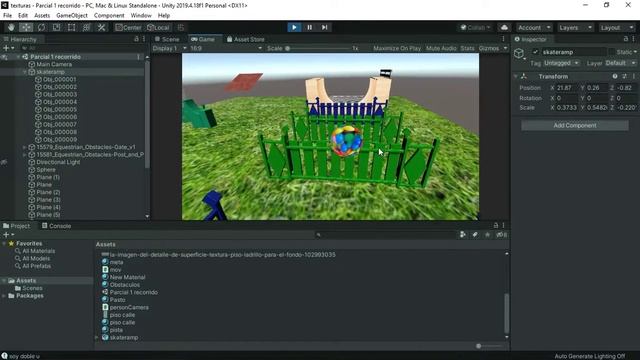640x360 pixels.
Task: Select Sphere object in Hierarchy
Action: (46, 169)
